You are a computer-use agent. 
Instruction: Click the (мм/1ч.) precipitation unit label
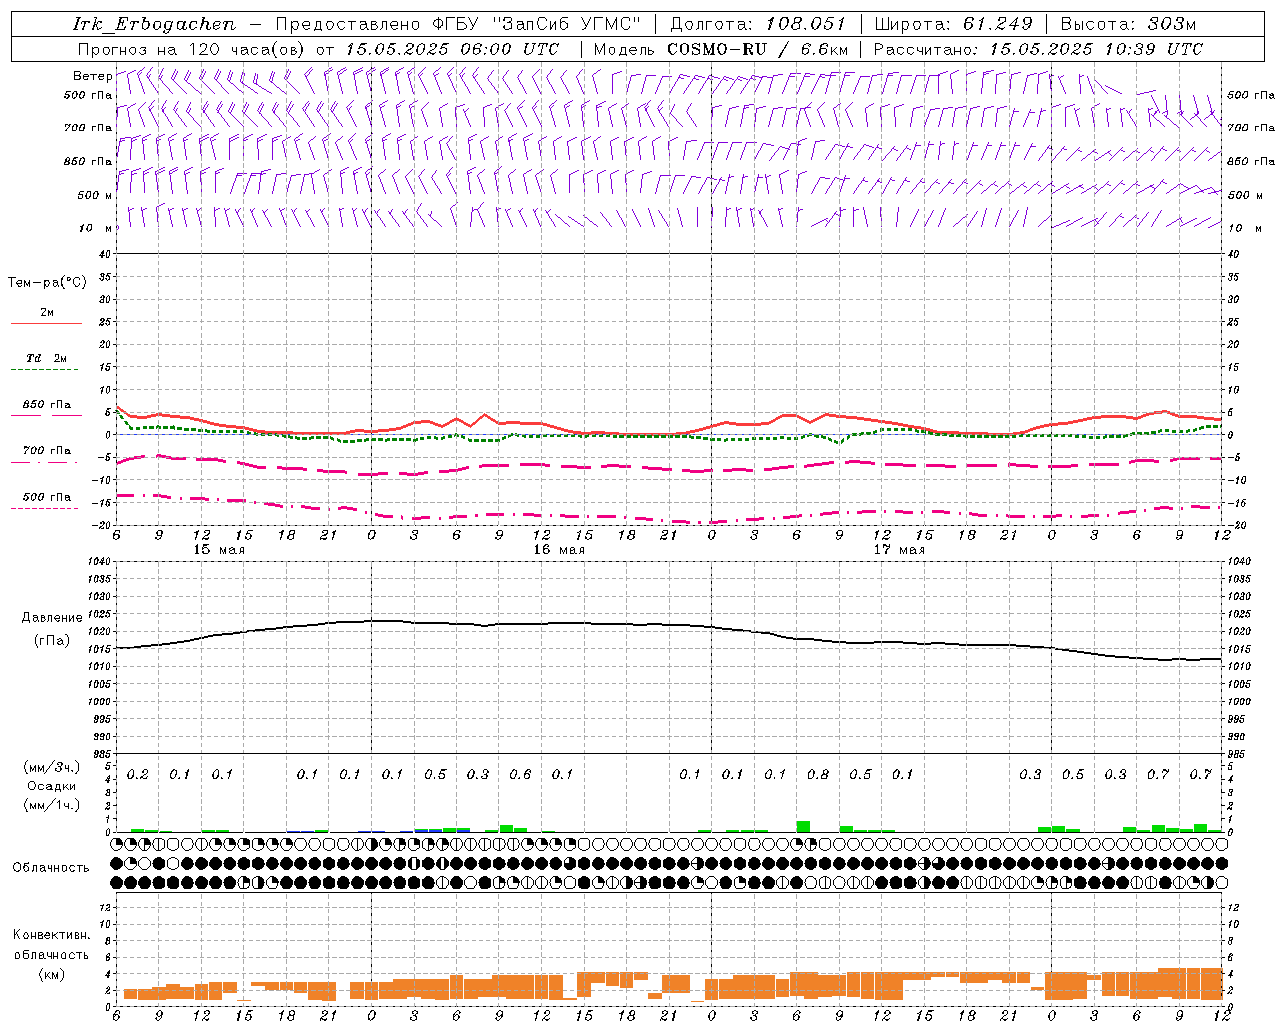51,805
